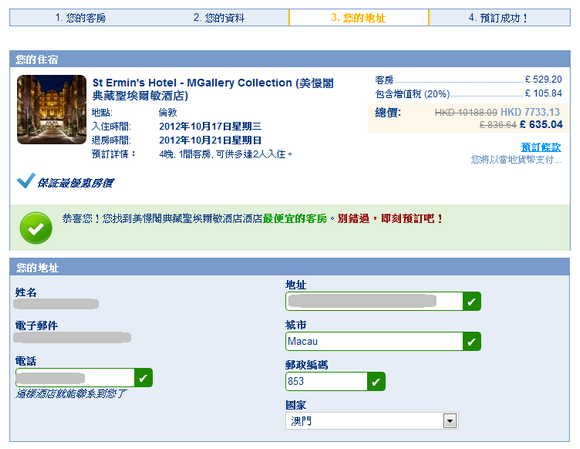Select step 4 預訂成功 tab
Screen dimensions: 580x449
coord(499,18)
